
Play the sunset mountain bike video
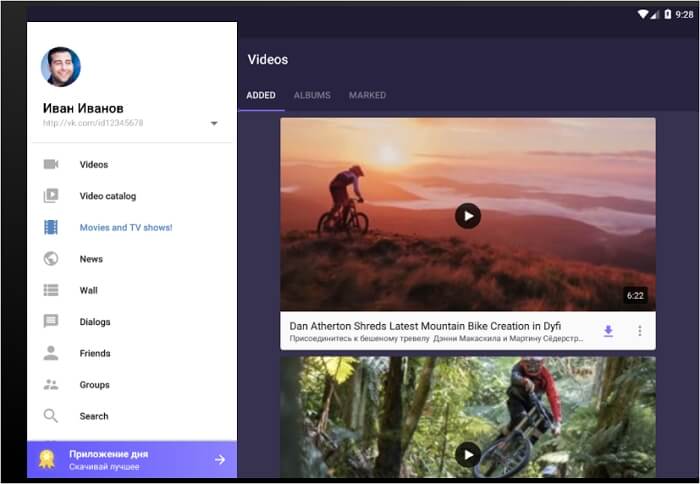point(467,215)
